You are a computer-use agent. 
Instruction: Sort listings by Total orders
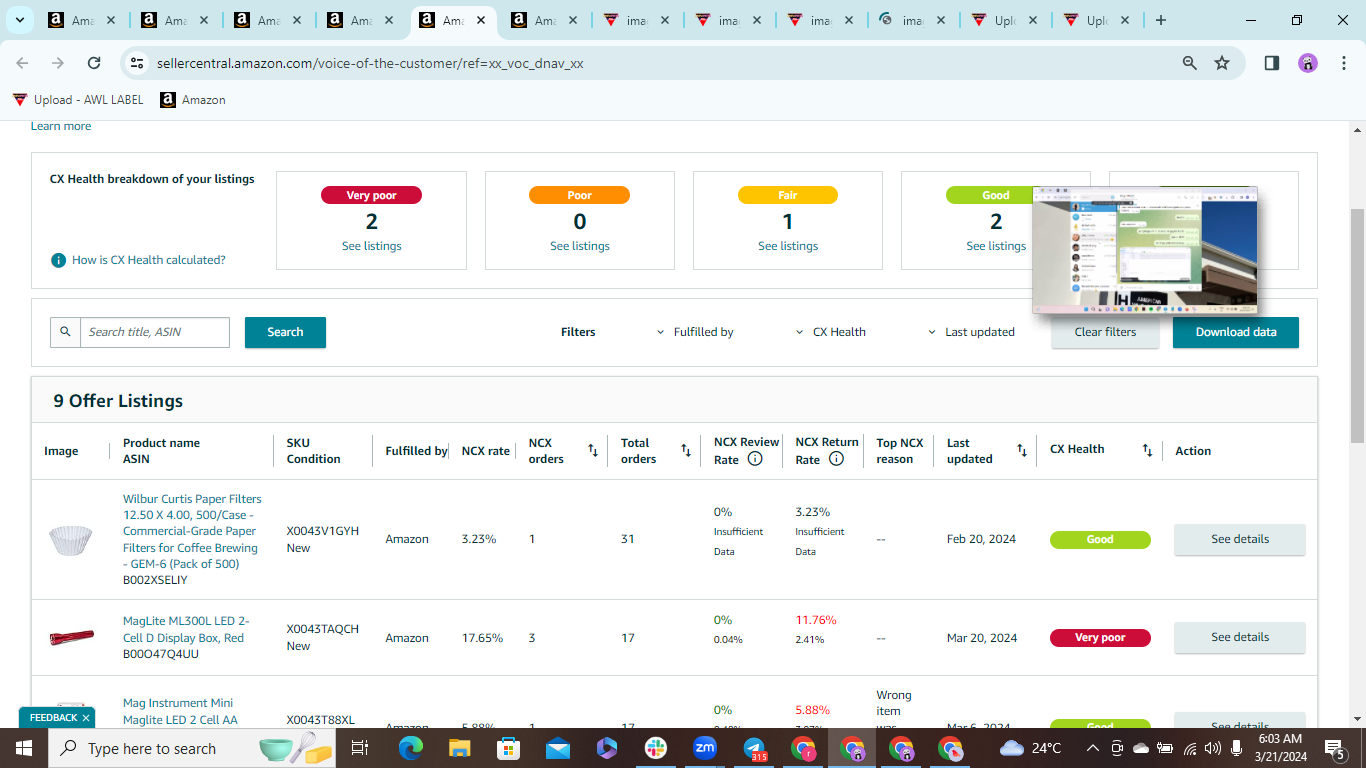click(x=686, y=451)
